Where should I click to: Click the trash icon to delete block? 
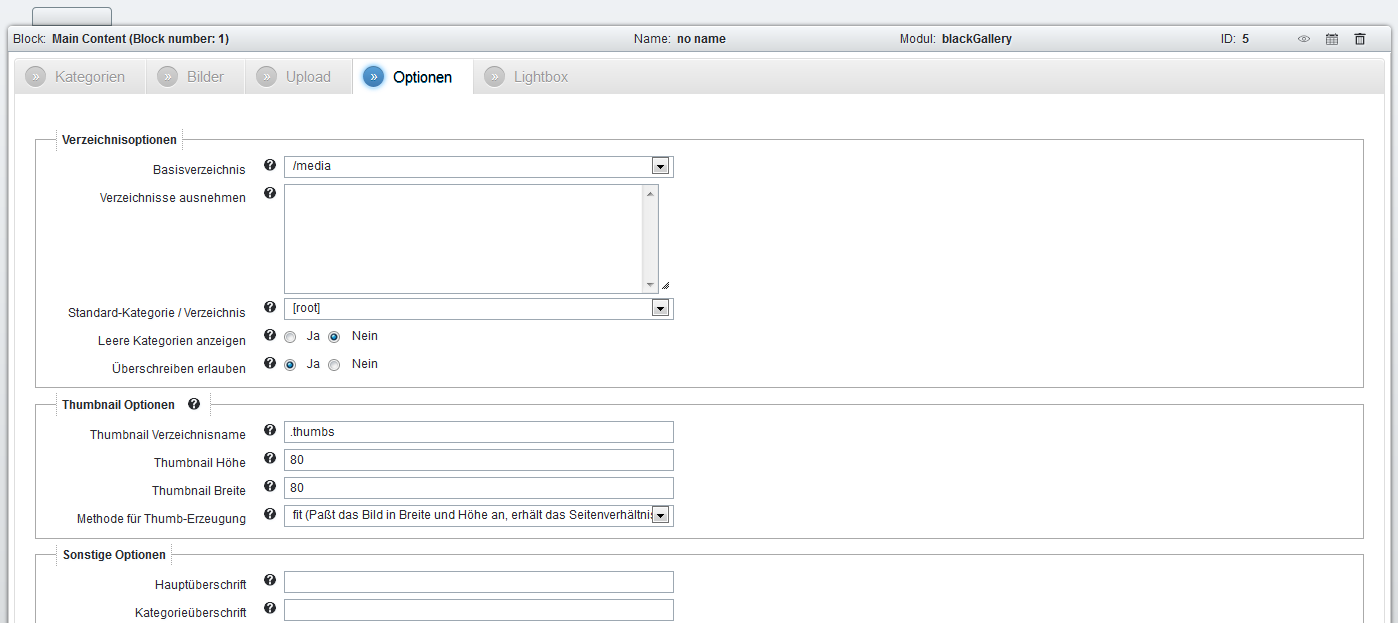point(1360,39)
